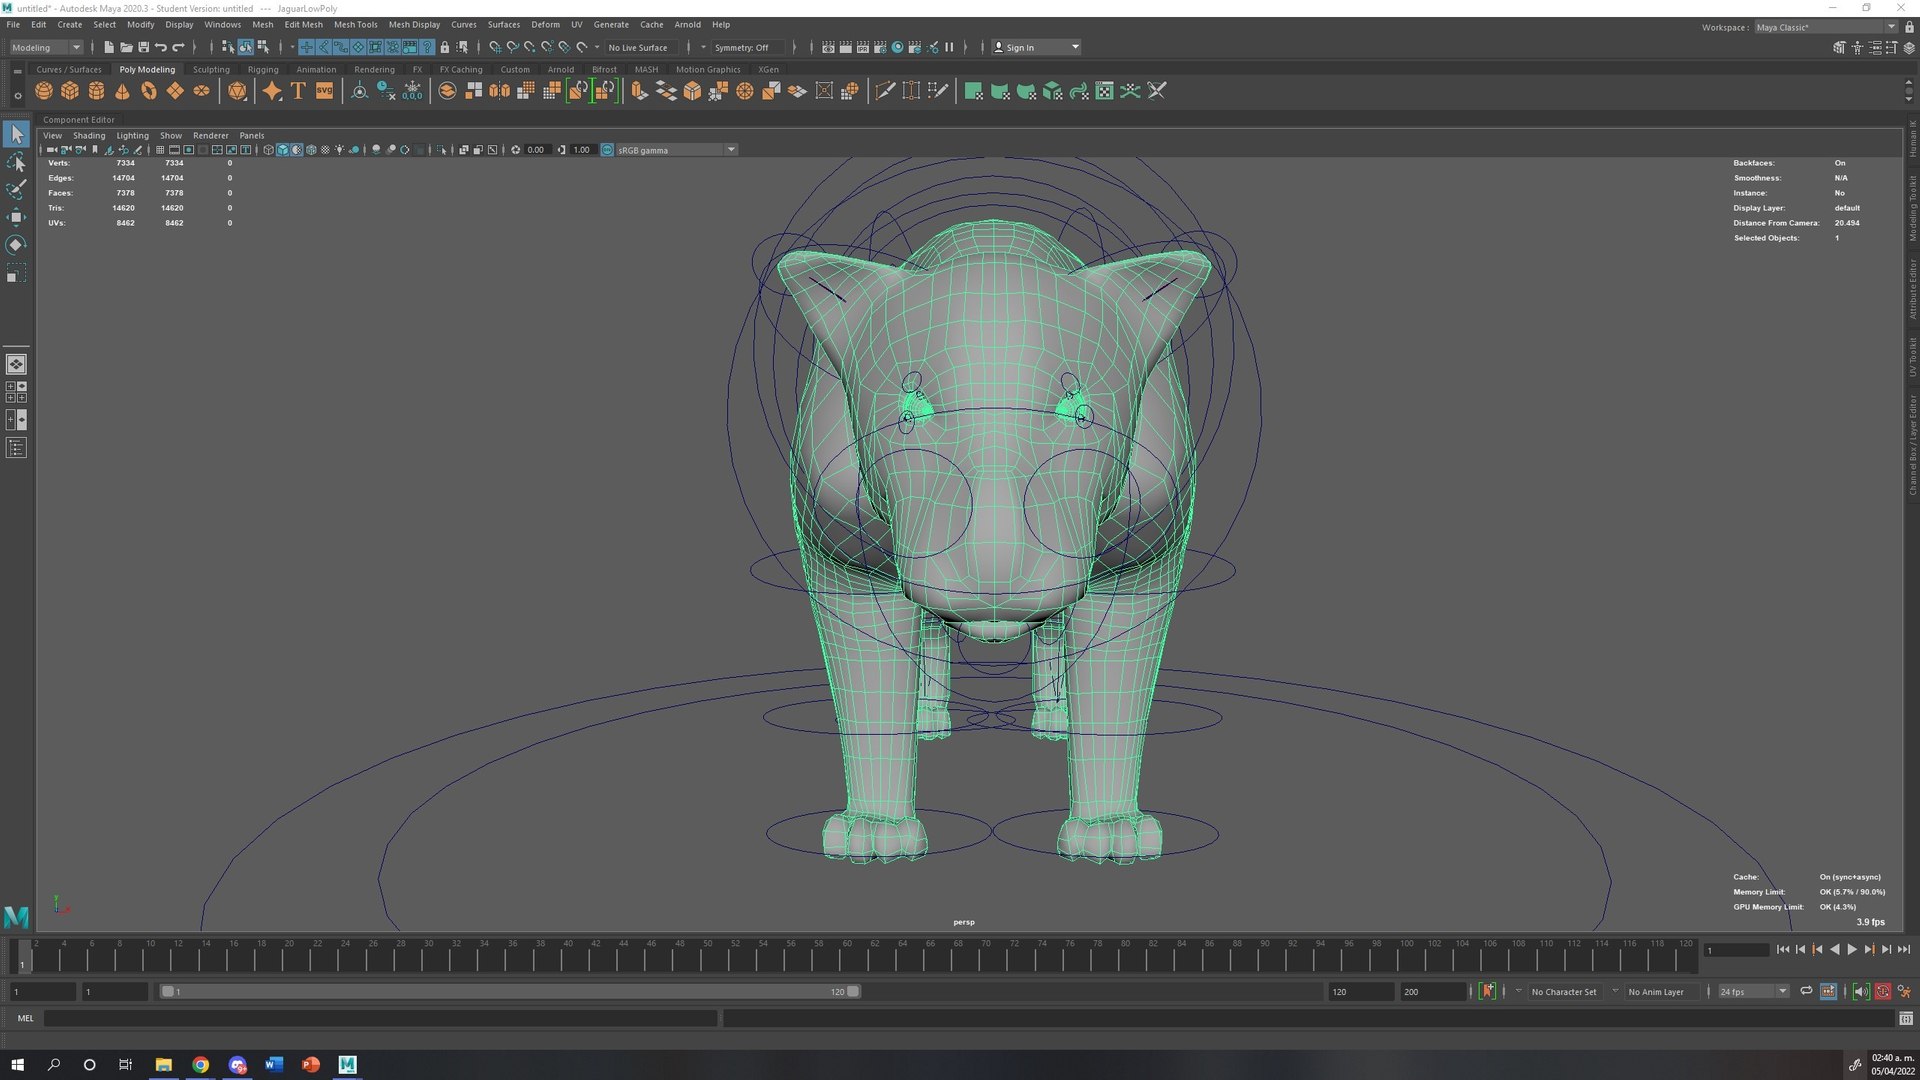Click the Set Key bookmark icon
The width and height of the screenshot is (1920, 1080).
[1488, 991]
